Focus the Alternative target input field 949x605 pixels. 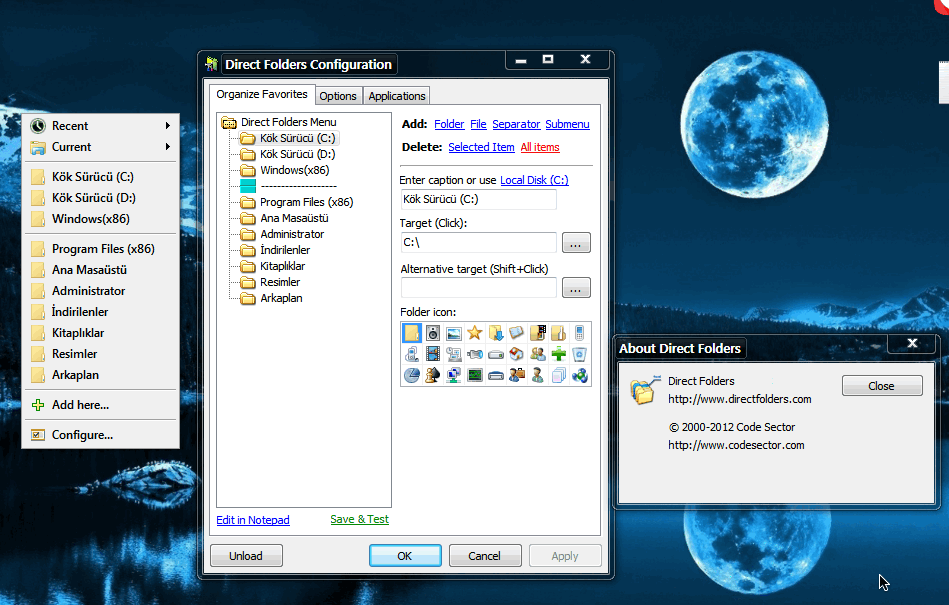point(478,287)
